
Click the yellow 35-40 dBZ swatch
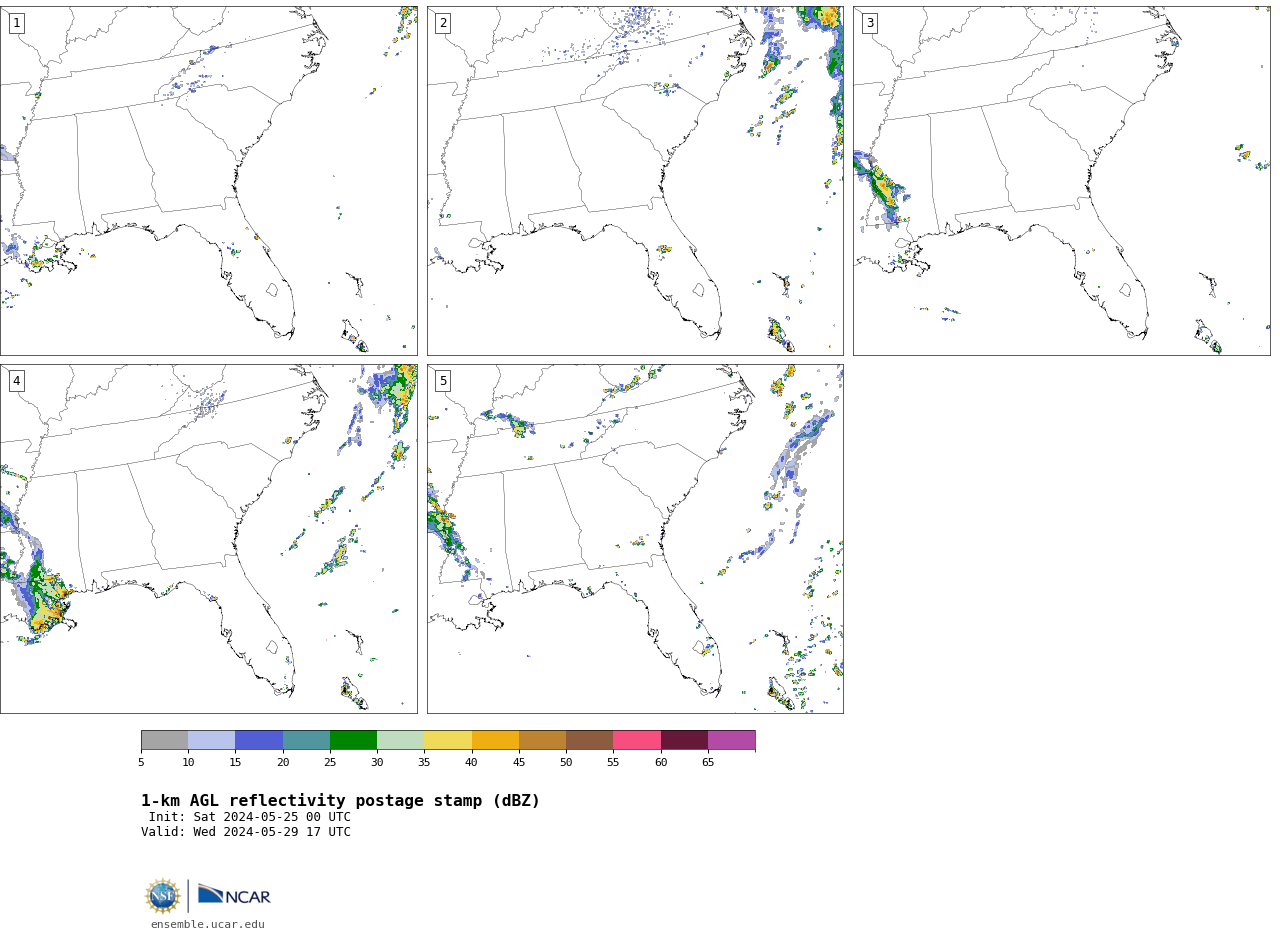point(448,740)
